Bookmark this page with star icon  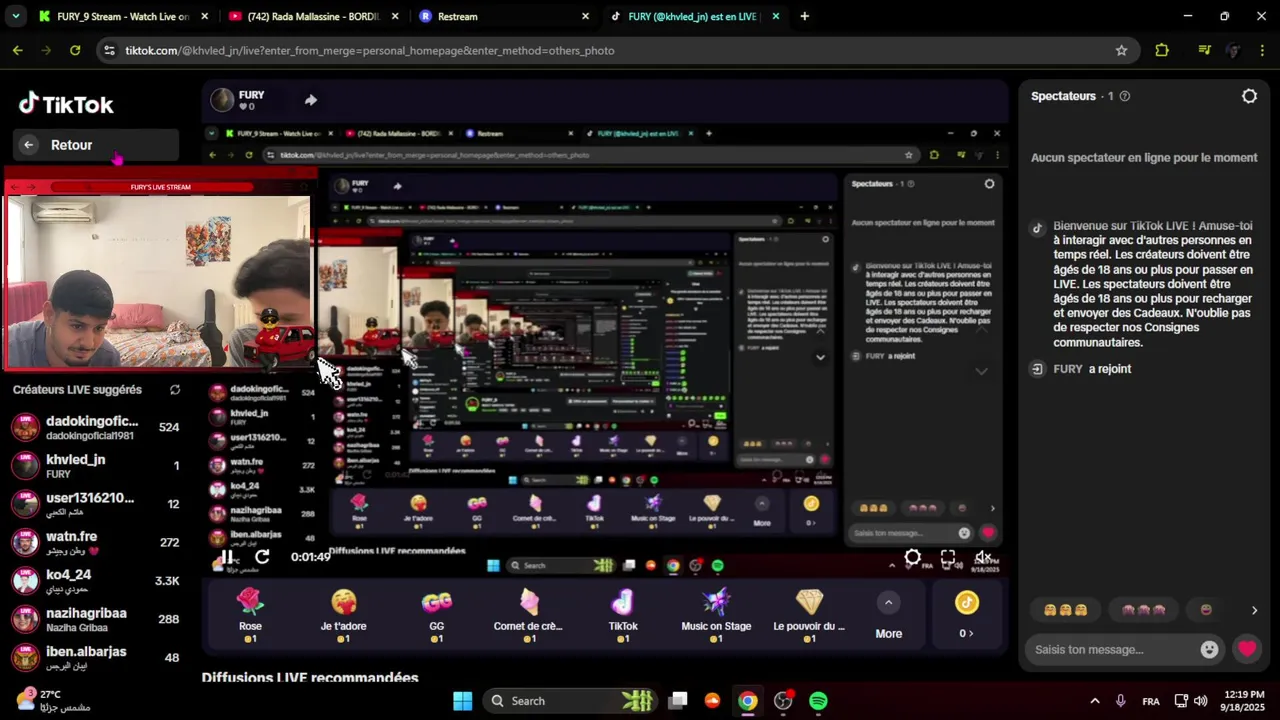point(1121,50)
